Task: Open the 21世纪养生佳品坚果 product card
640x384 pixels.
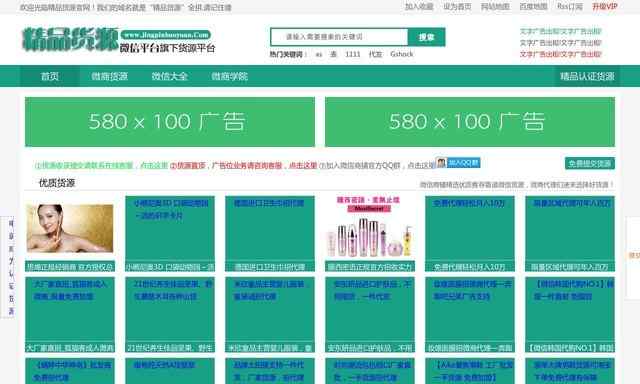Action: point(170,315)
